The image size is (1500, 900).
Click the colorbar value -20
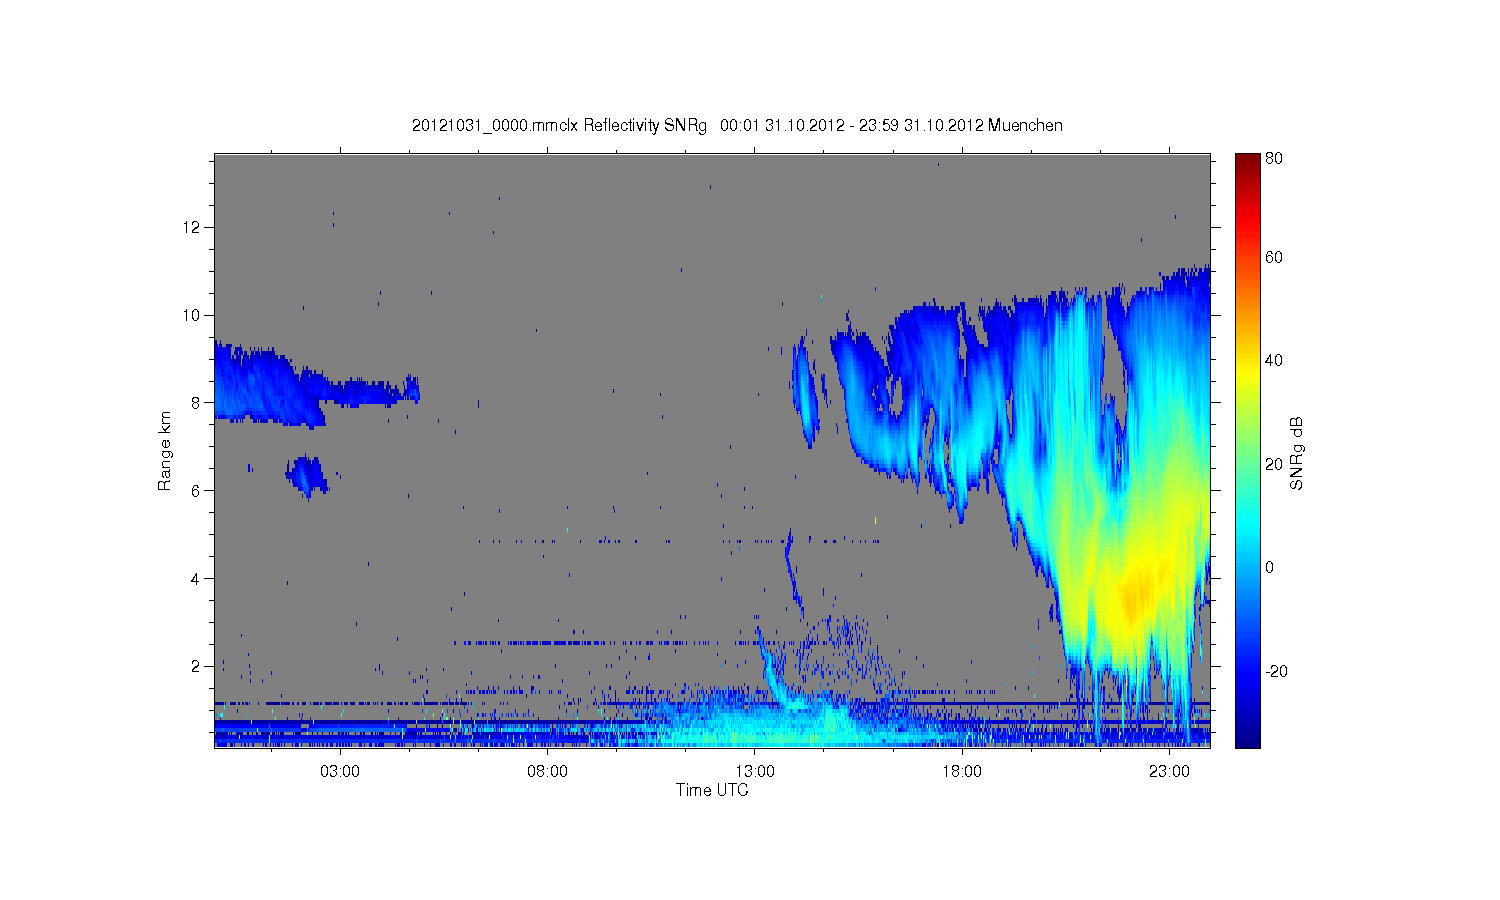[1277, 671]
